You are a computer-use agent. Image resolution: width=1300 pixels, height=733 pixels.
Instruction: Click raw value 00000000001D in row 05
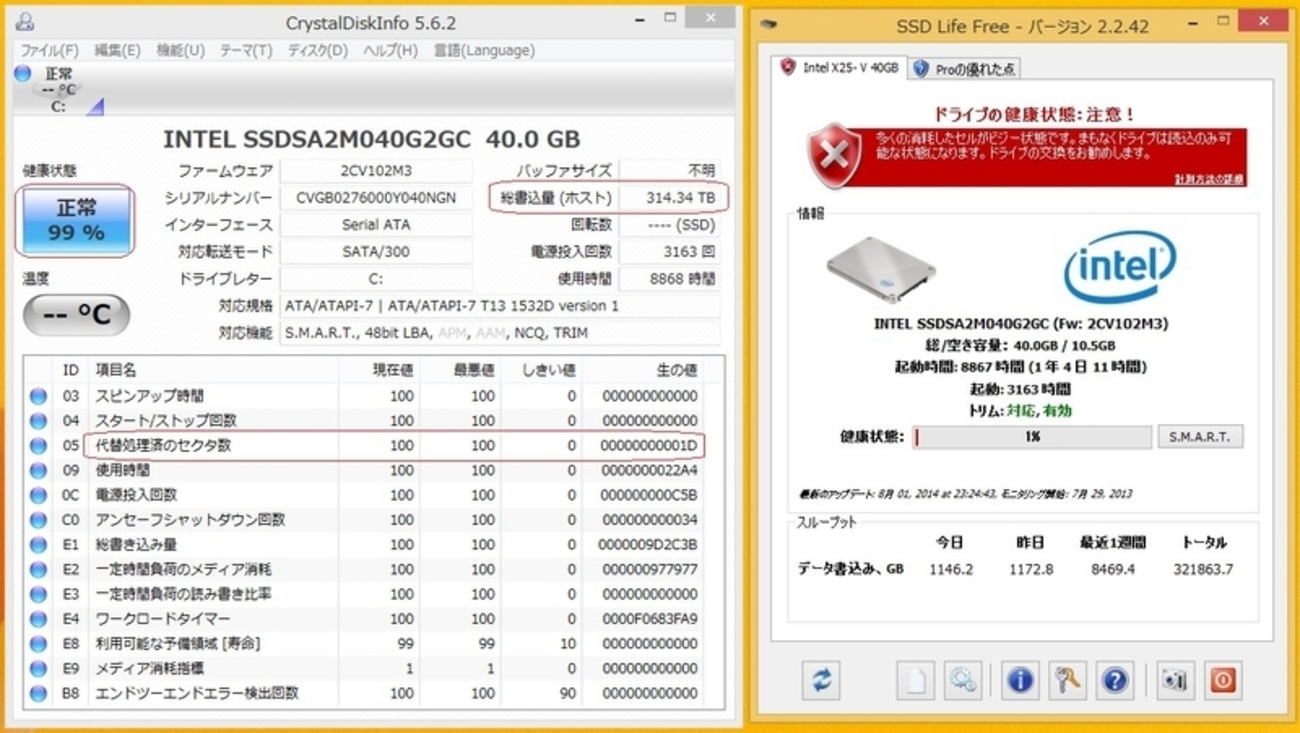click(x=650, y=446)
